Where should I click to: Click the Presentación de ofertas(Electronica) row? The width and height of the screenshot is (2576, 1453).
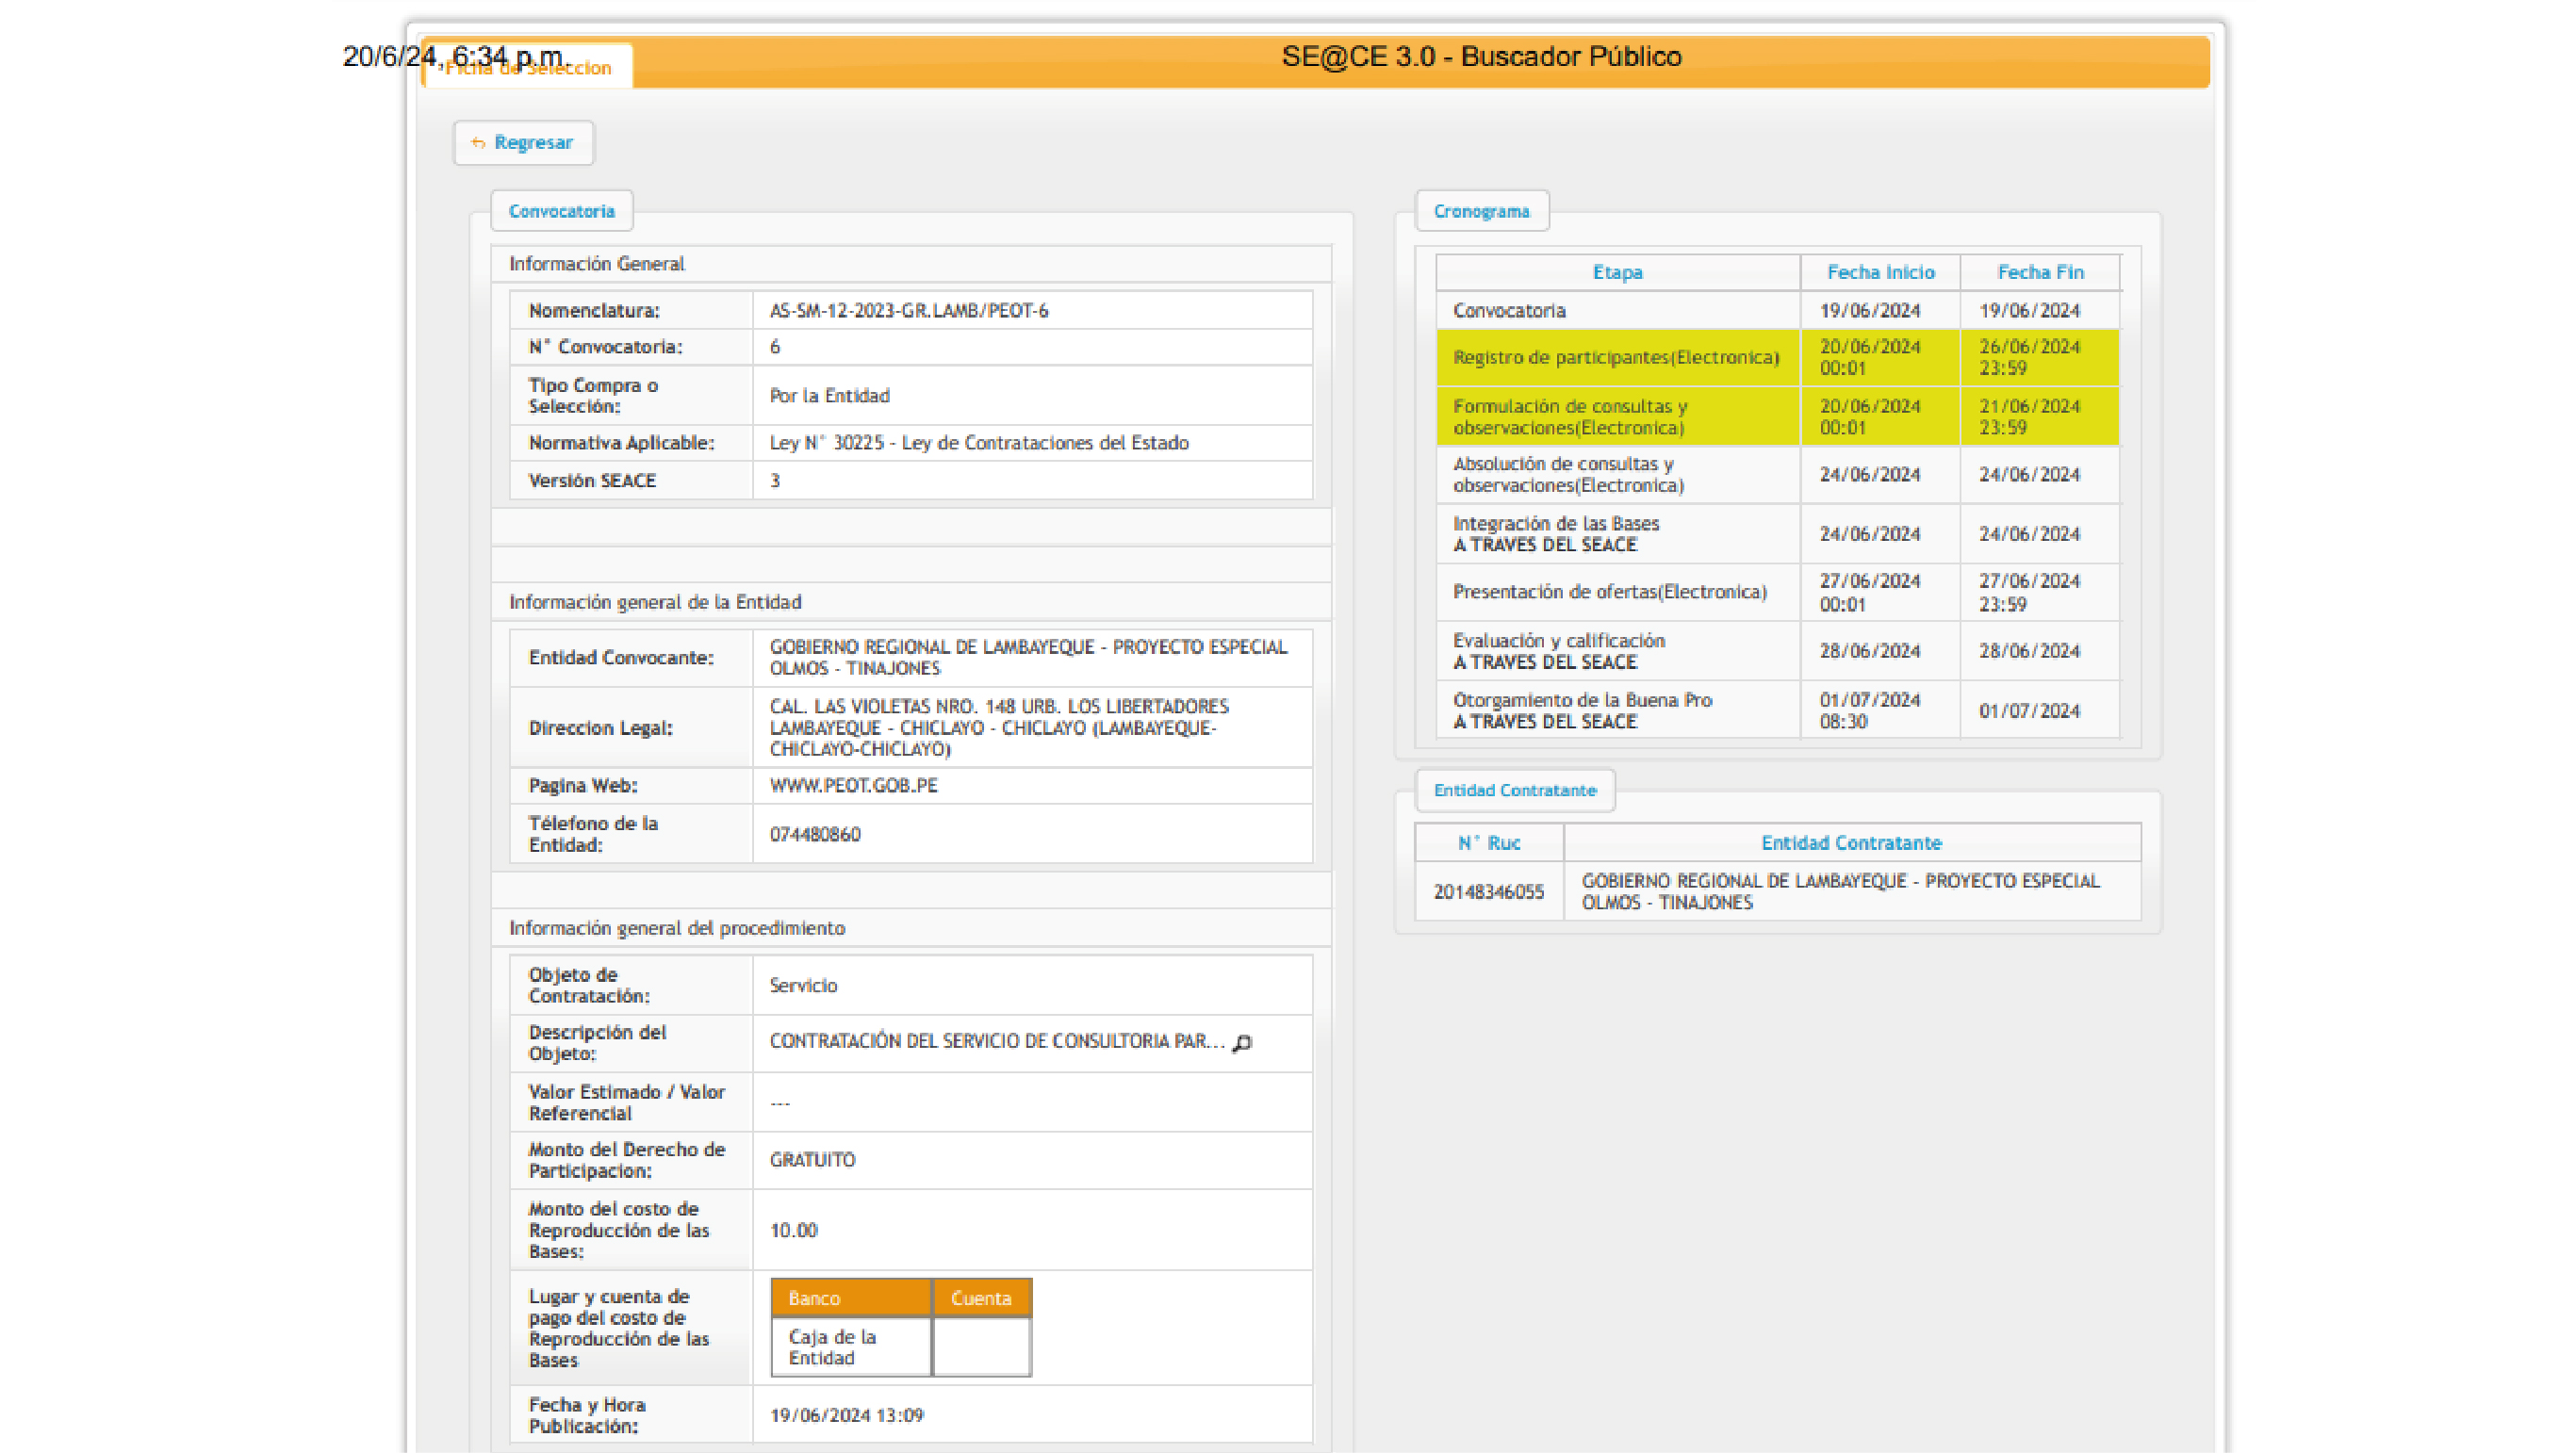tap(1778, 593)
